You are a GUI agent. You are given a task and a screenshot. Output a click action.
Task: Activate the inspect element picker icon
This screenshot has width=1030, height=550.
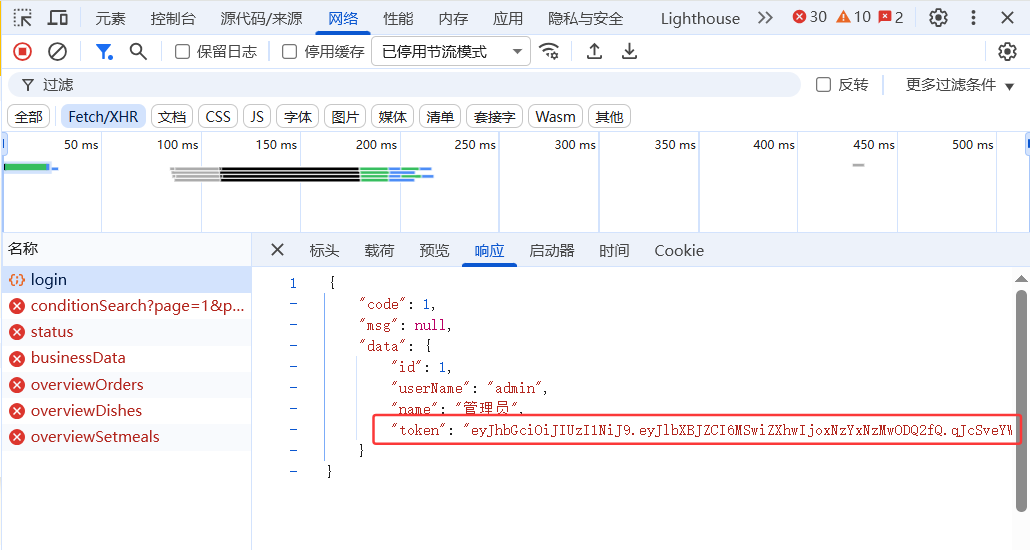(23, 18)
